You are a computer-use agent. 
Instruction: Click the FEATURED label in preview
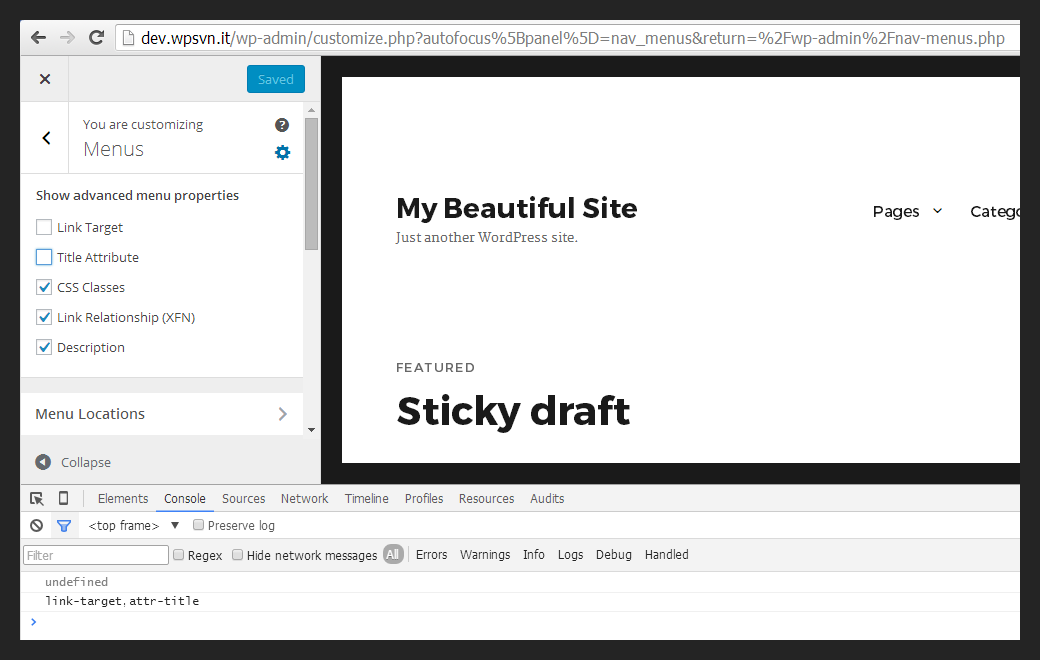[x=435, y=367]
